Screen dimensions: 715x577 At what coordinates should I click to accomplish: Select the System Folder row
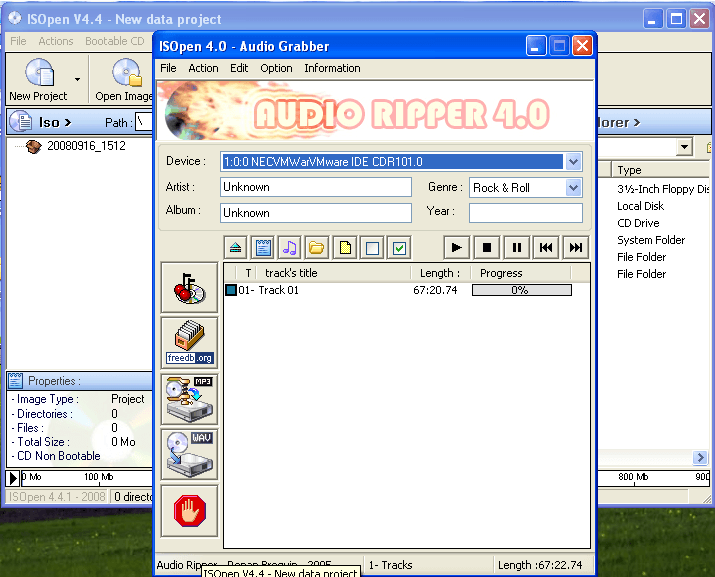tap(651, 240)
